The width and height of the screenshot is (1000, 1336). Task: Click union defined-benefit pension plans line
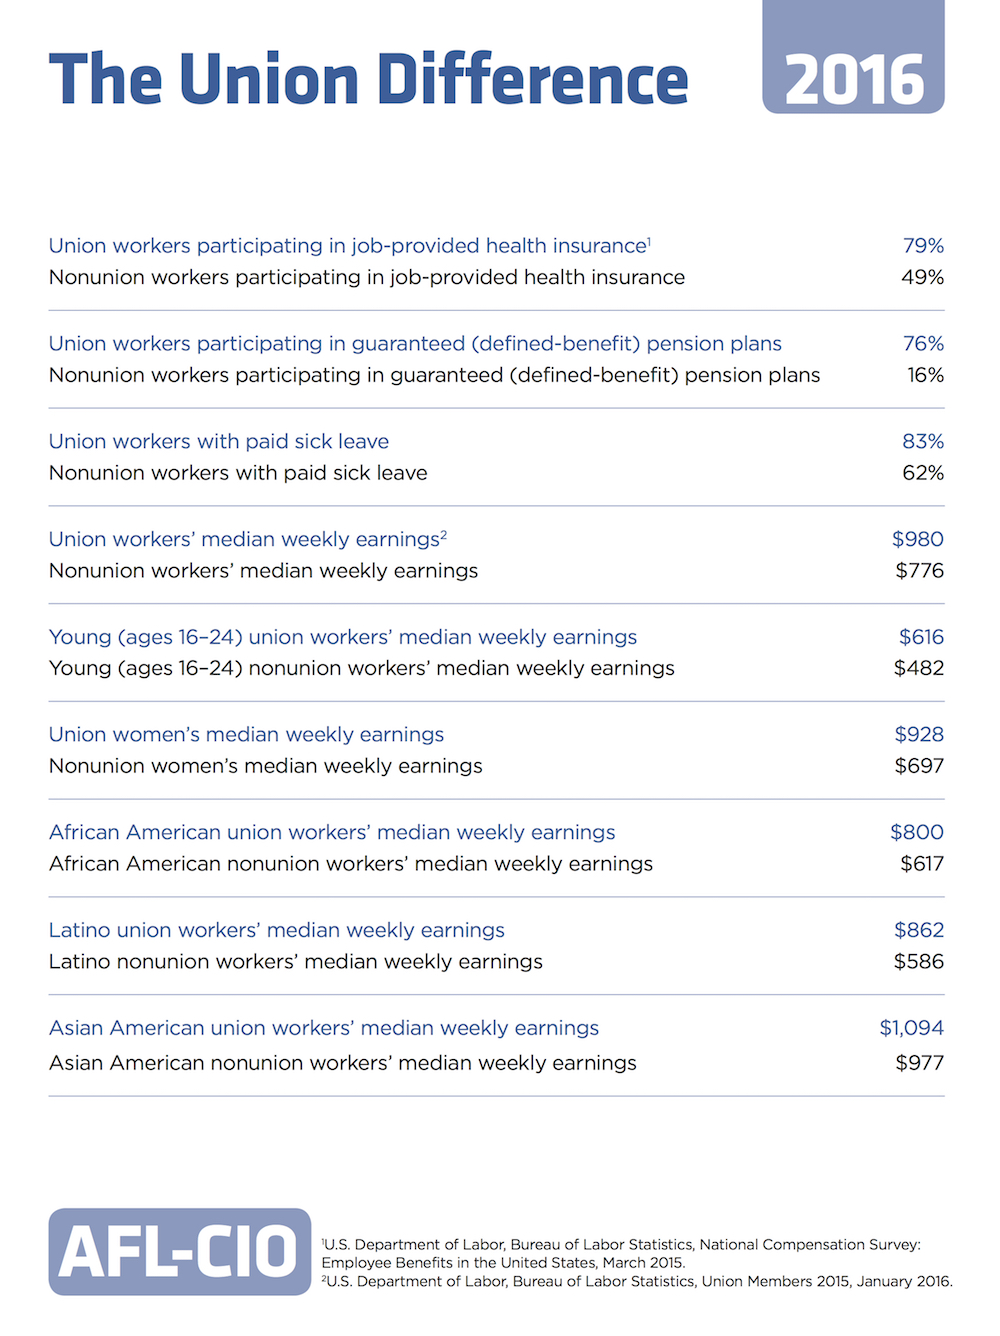point(415,344)
